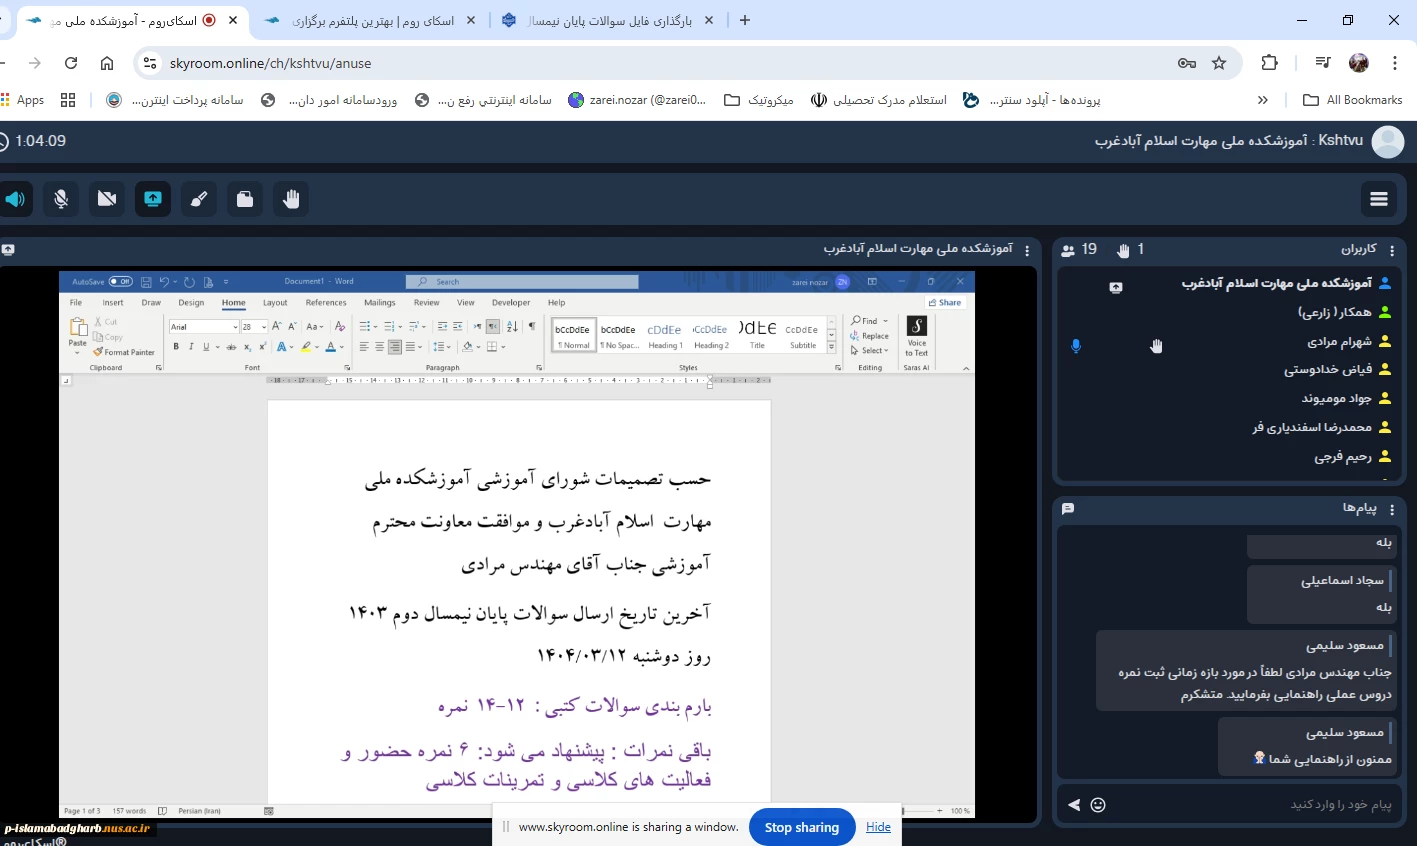Screen dimensions: 1417x846
Task: Click the Clear Formatting icon in Word
Action: [340, 327]
